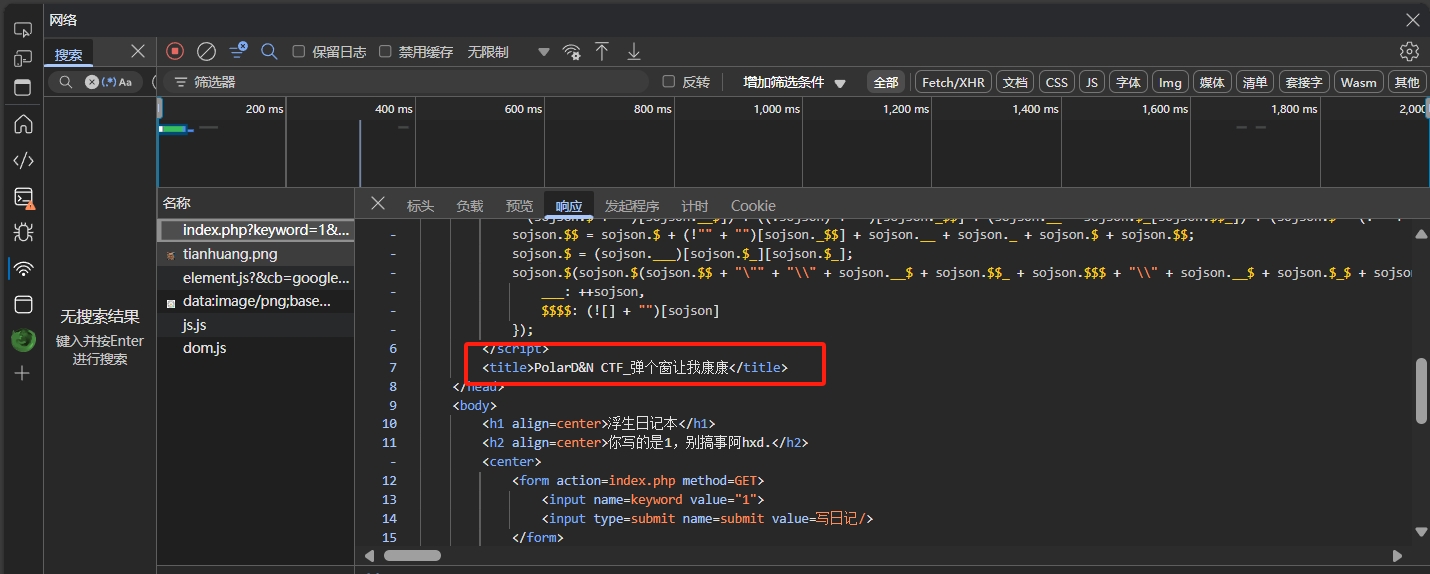This screenshot has width=1430, height=574.
Task: Open network conditions wifi-gear icon
Action: (571, 51)
